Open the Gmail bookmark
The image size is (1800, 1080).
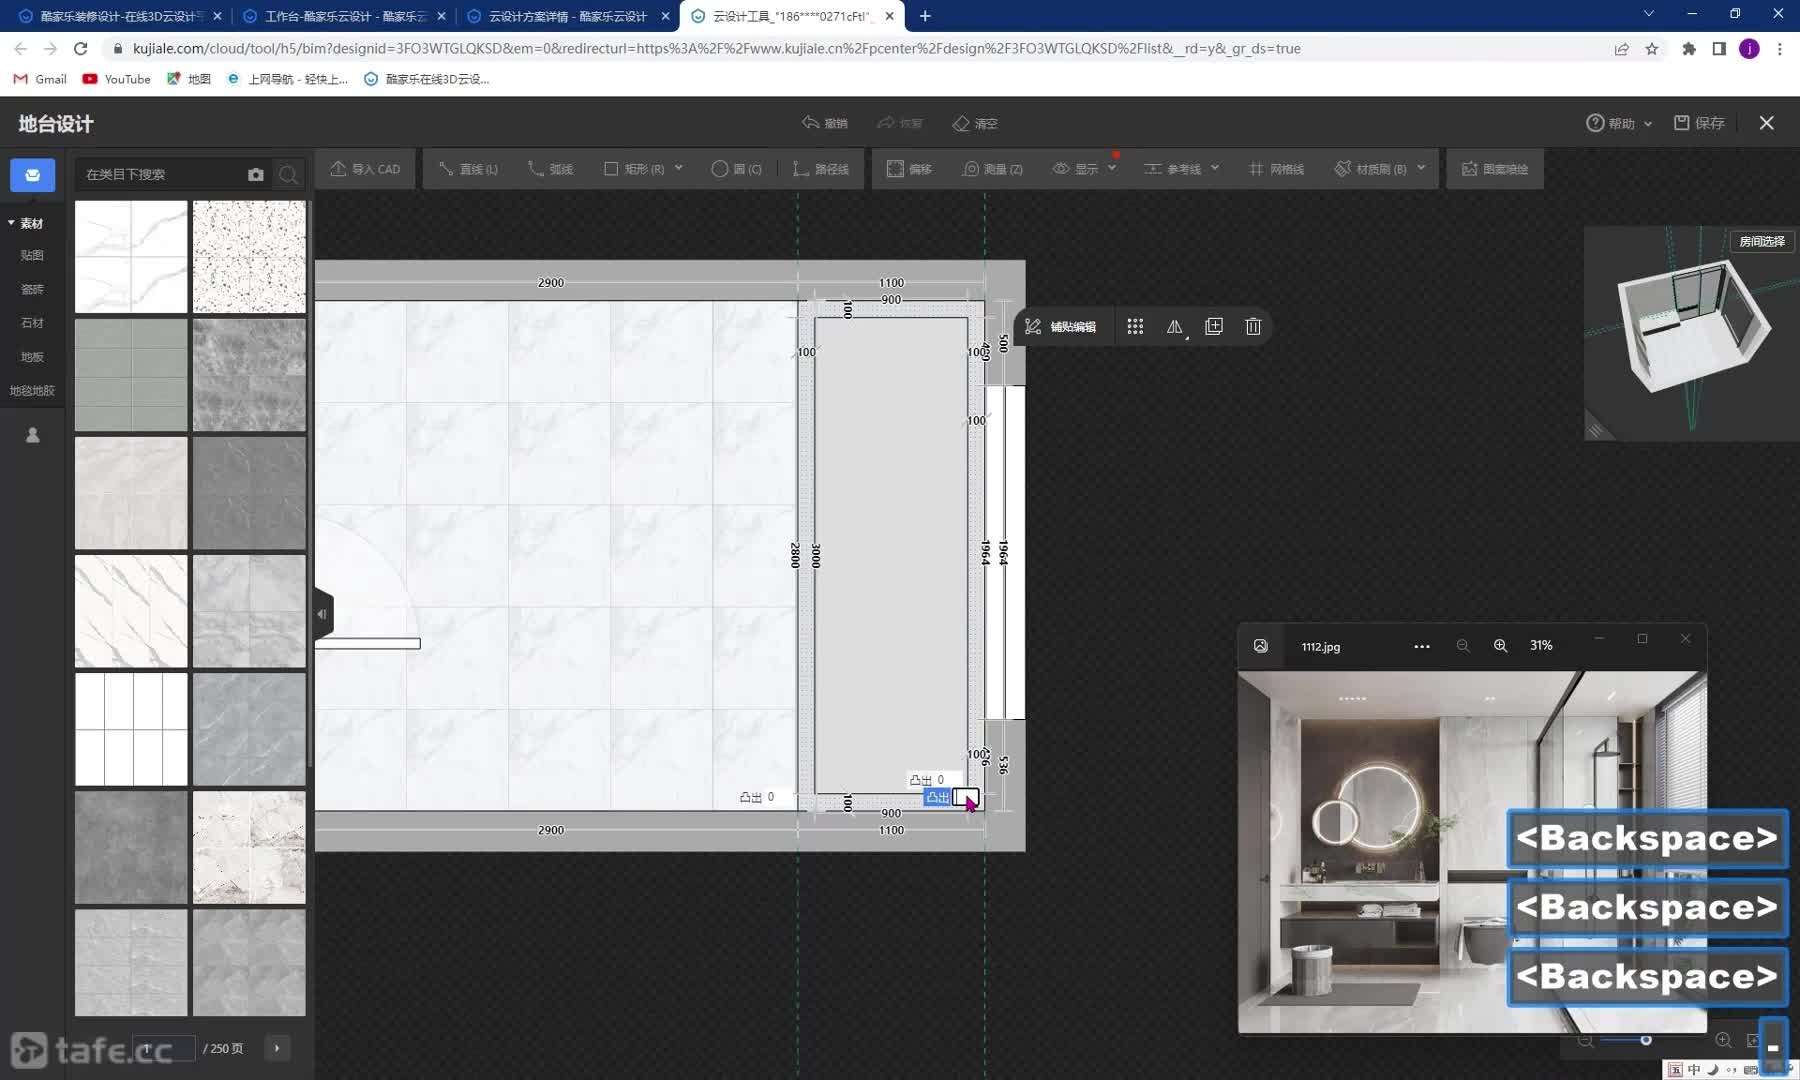(40, 79)
